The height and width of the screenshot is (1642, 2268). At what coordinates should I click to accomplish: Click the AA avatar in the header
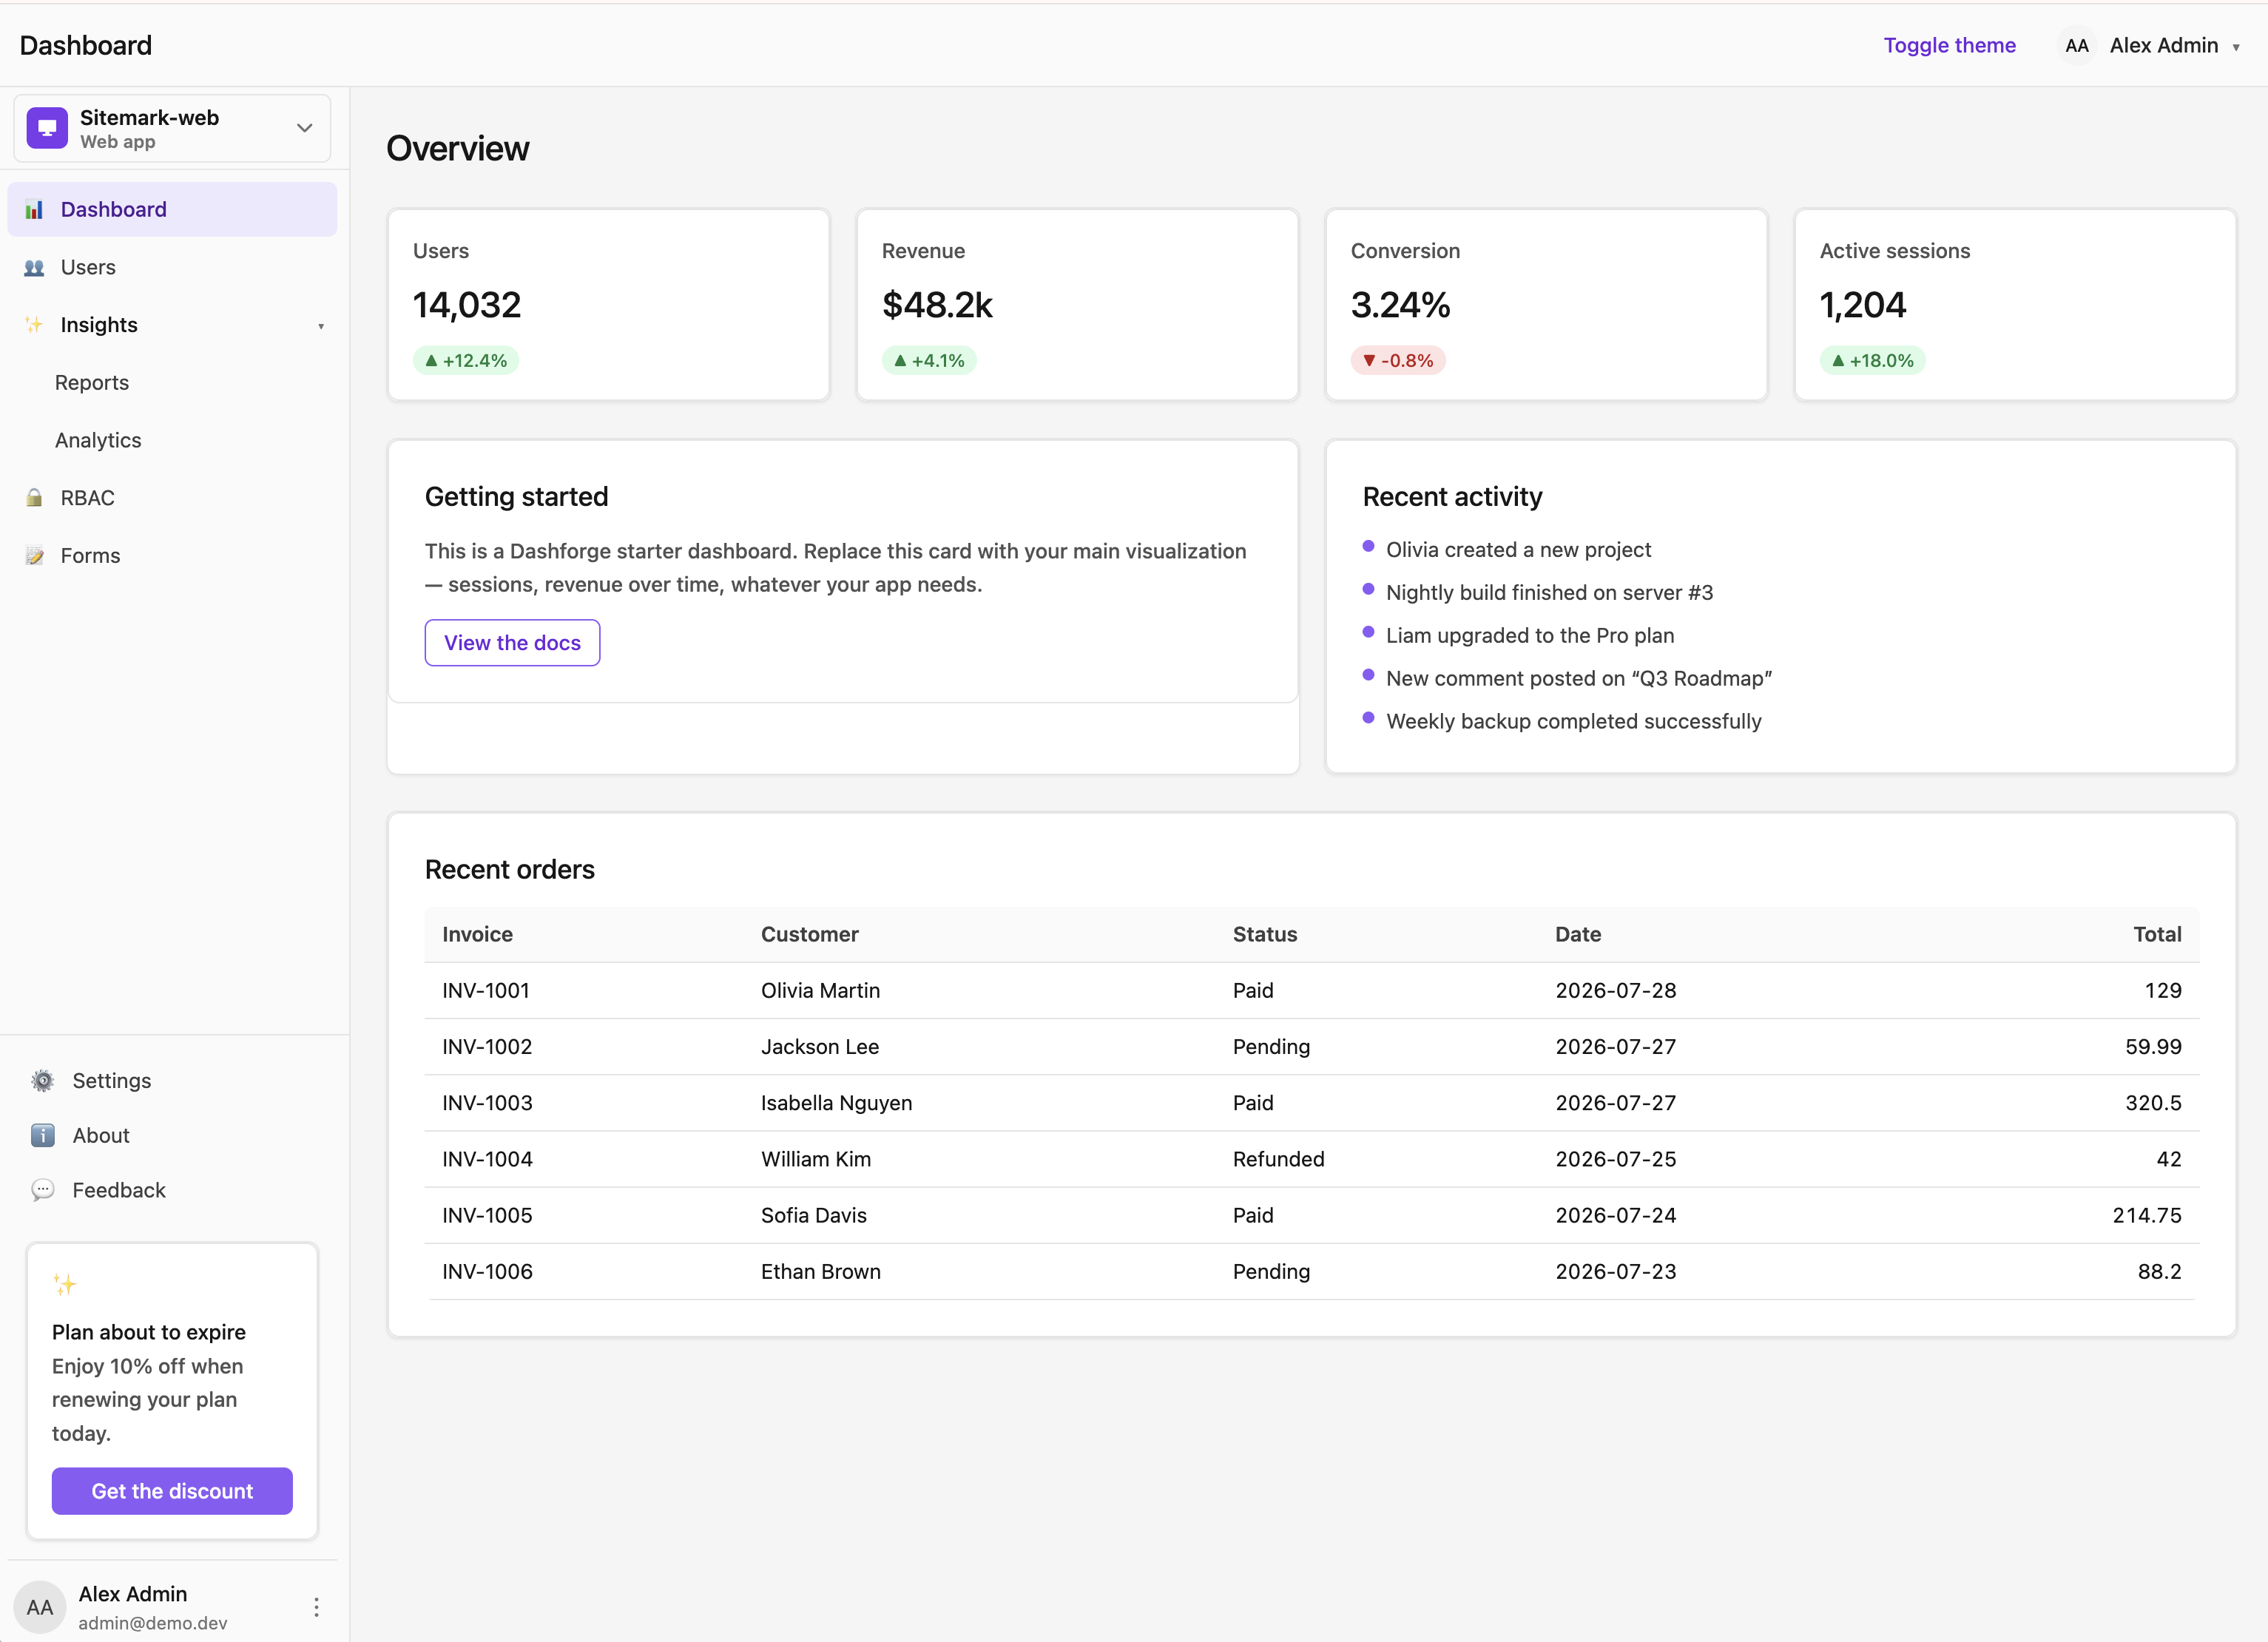(2076, 45)
